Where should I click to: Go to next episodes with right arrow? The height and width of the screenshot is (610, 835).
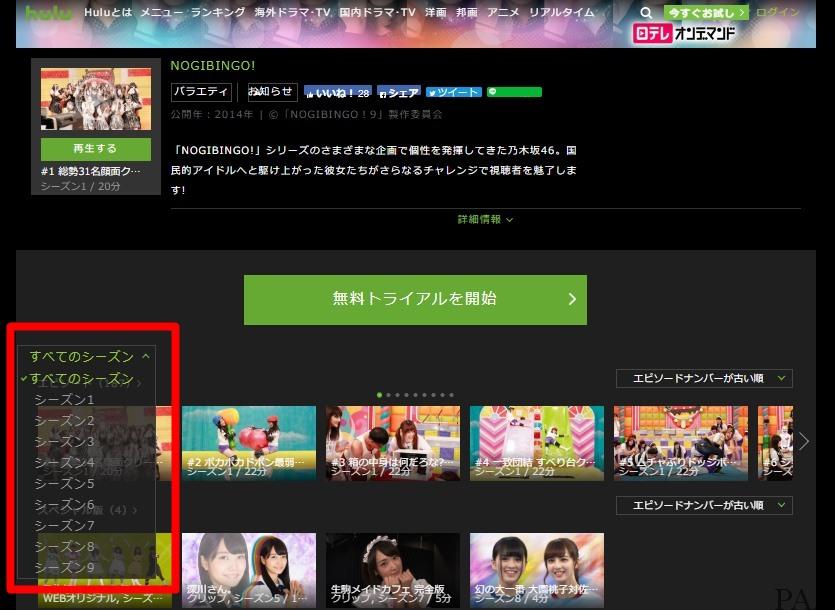click(x=804, y=441)
